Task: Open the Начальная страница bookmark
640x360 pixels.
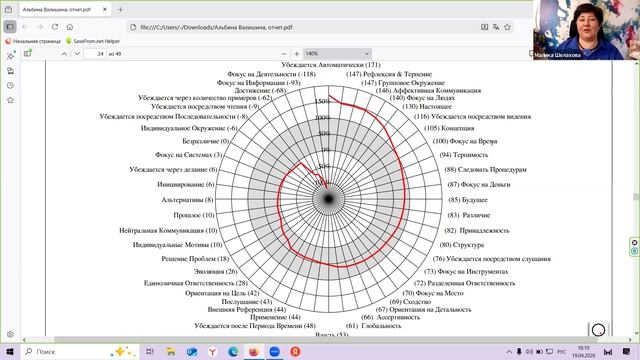Action: [x=33, y=41]
